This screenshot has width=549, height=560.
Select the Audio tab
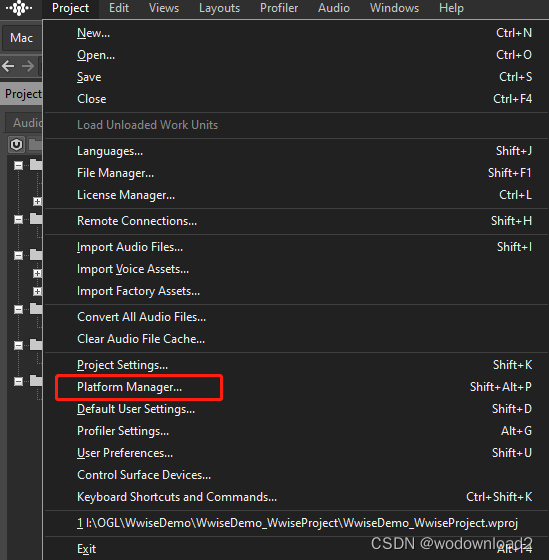pos(25,123)
